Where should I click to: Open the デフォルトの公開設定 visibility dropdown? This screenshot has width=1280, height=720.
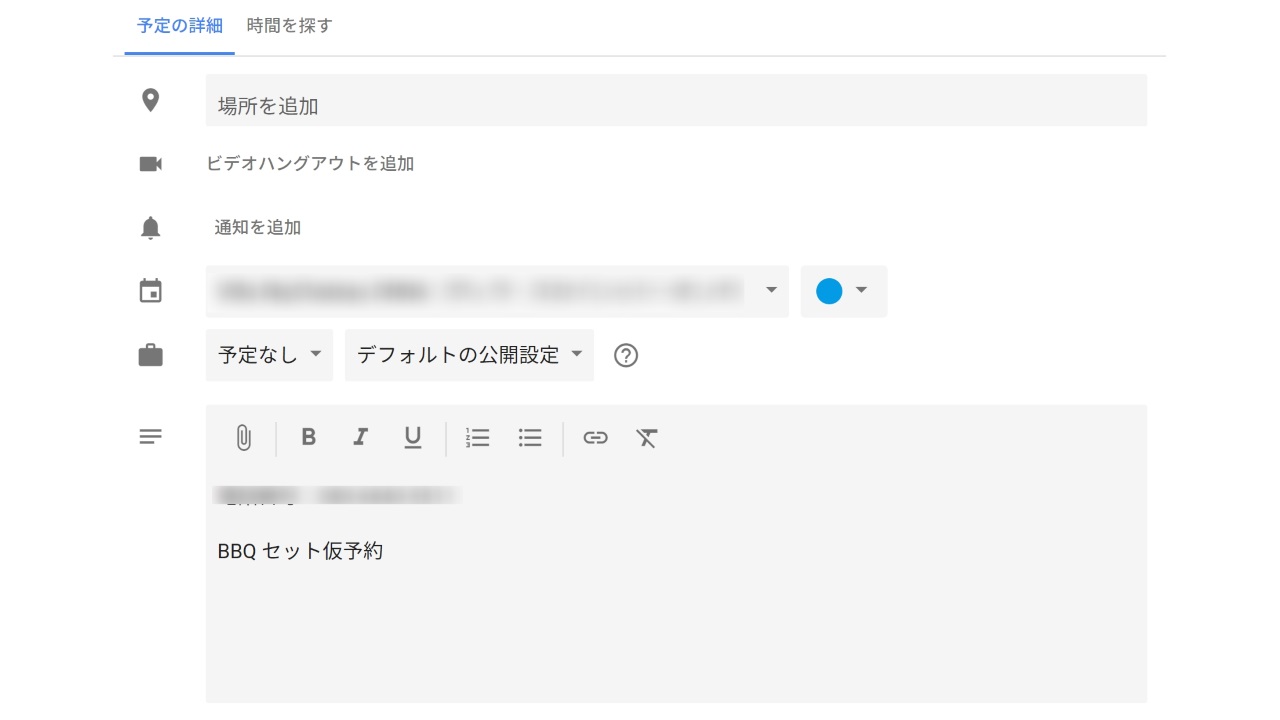click(x=469, y=355)
